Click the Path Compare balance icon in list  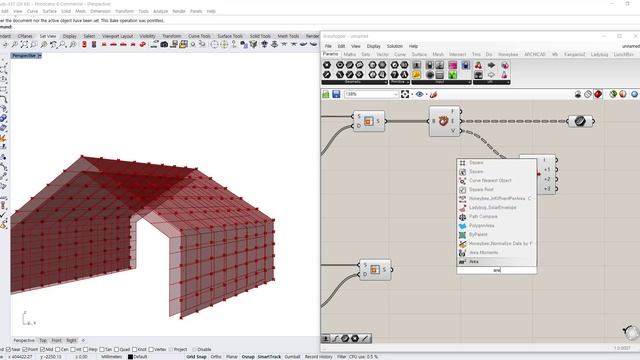point(462,217)
